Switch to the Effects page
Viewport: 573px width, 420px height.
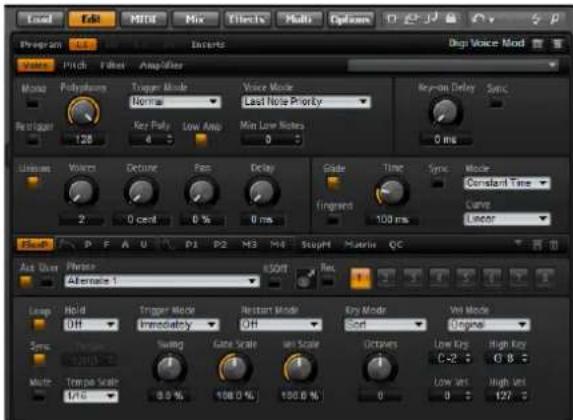coord(247,19)
